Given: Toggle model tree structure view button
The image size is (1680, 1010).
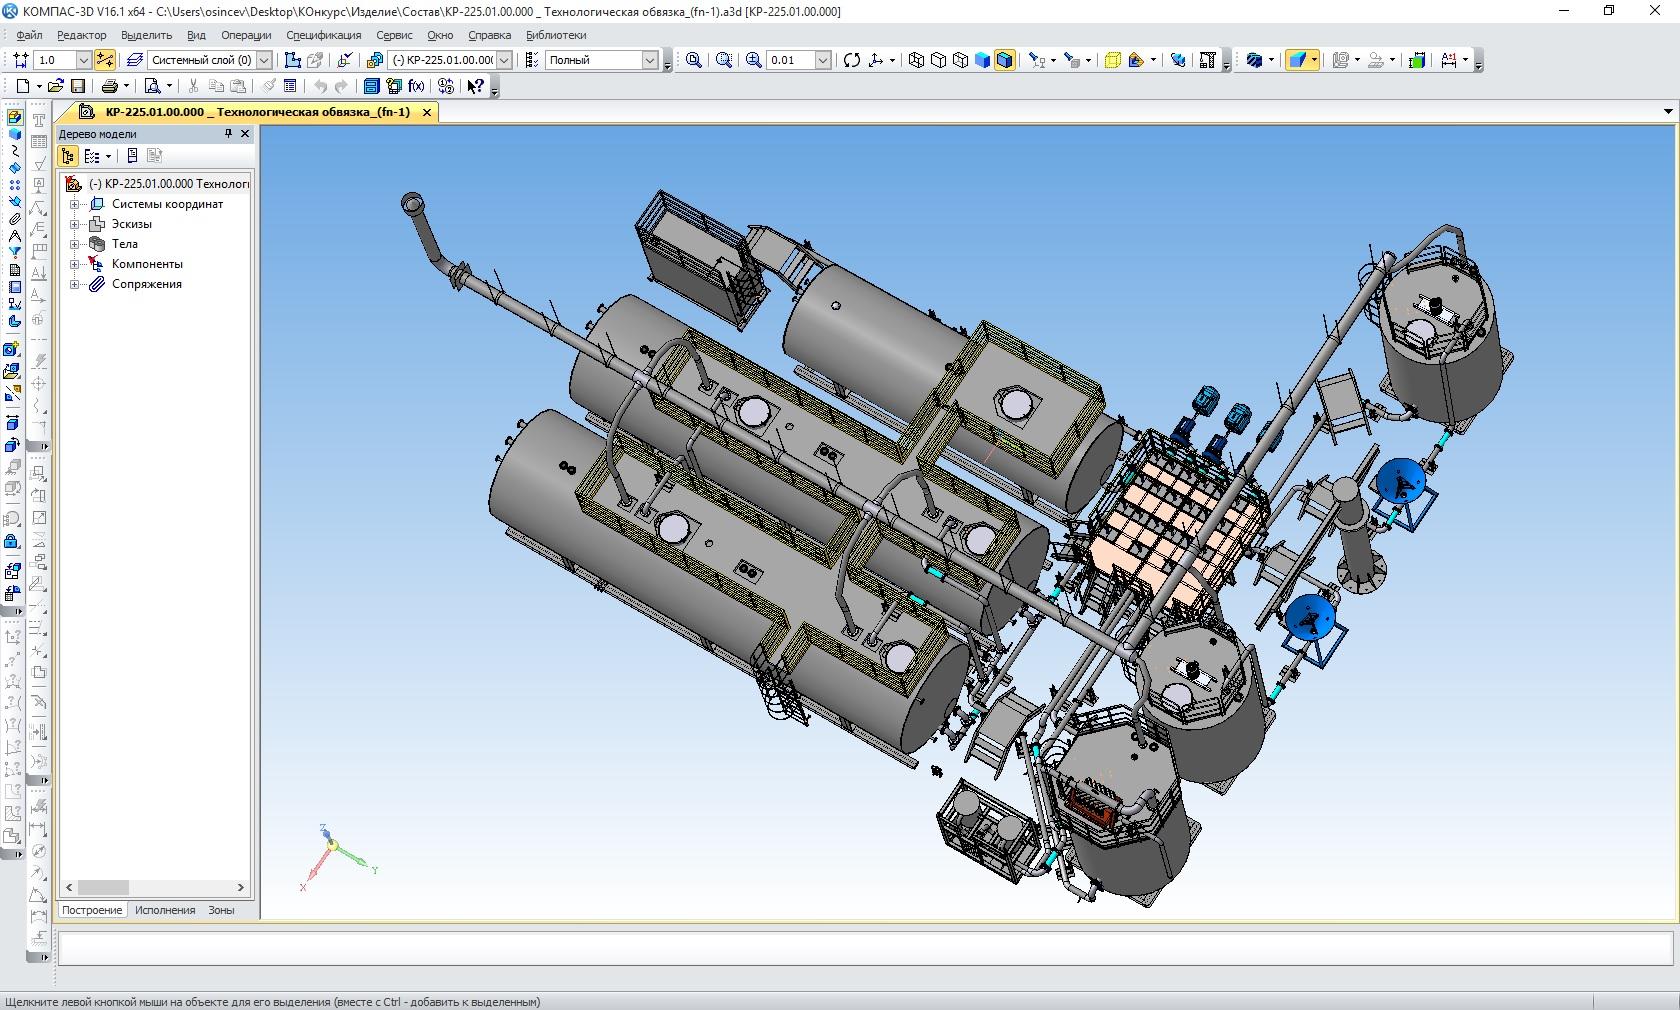Looking at the screenshot, I should (x=68, y=156).
